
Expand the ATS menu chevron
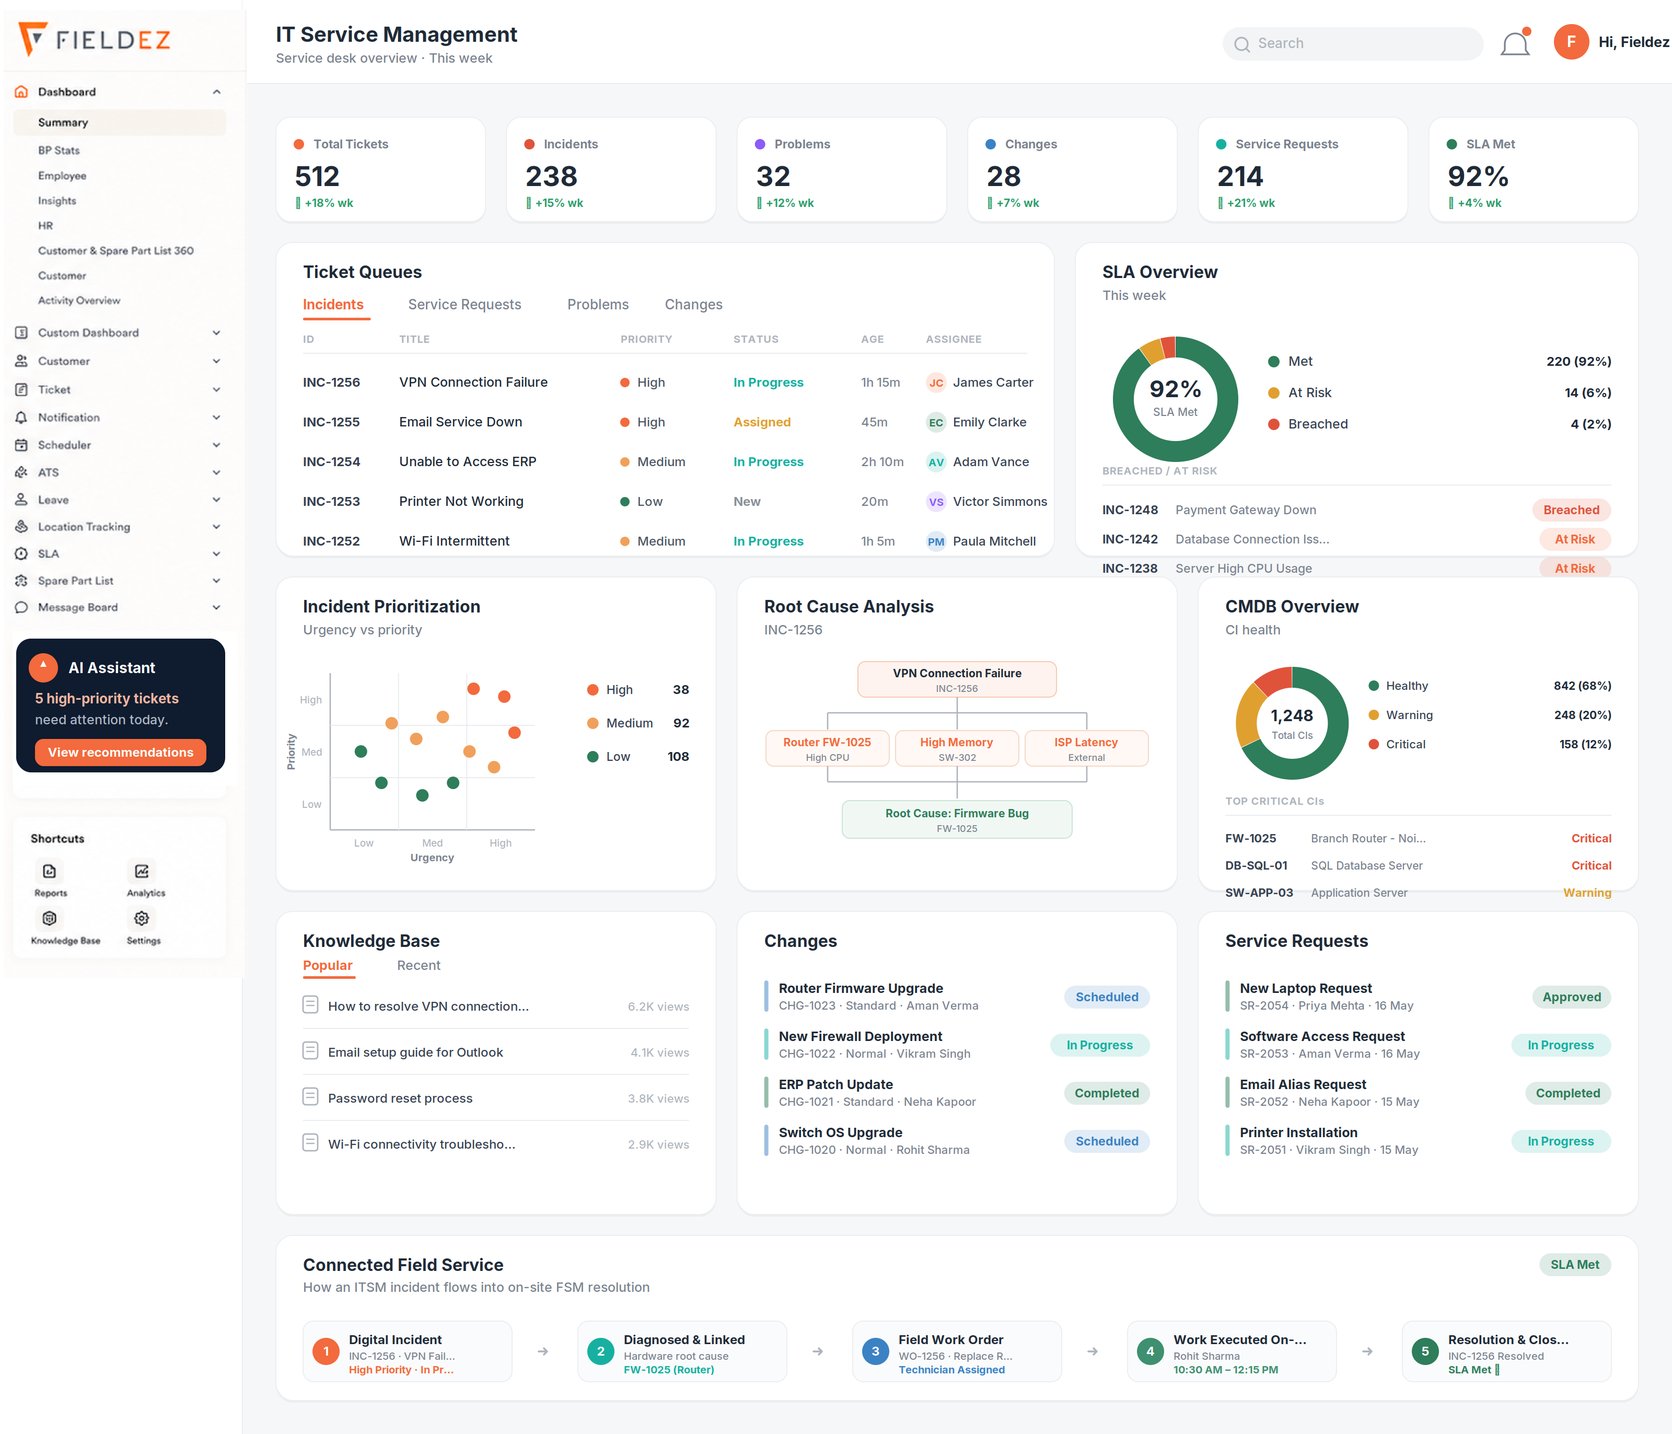point(217,472)
